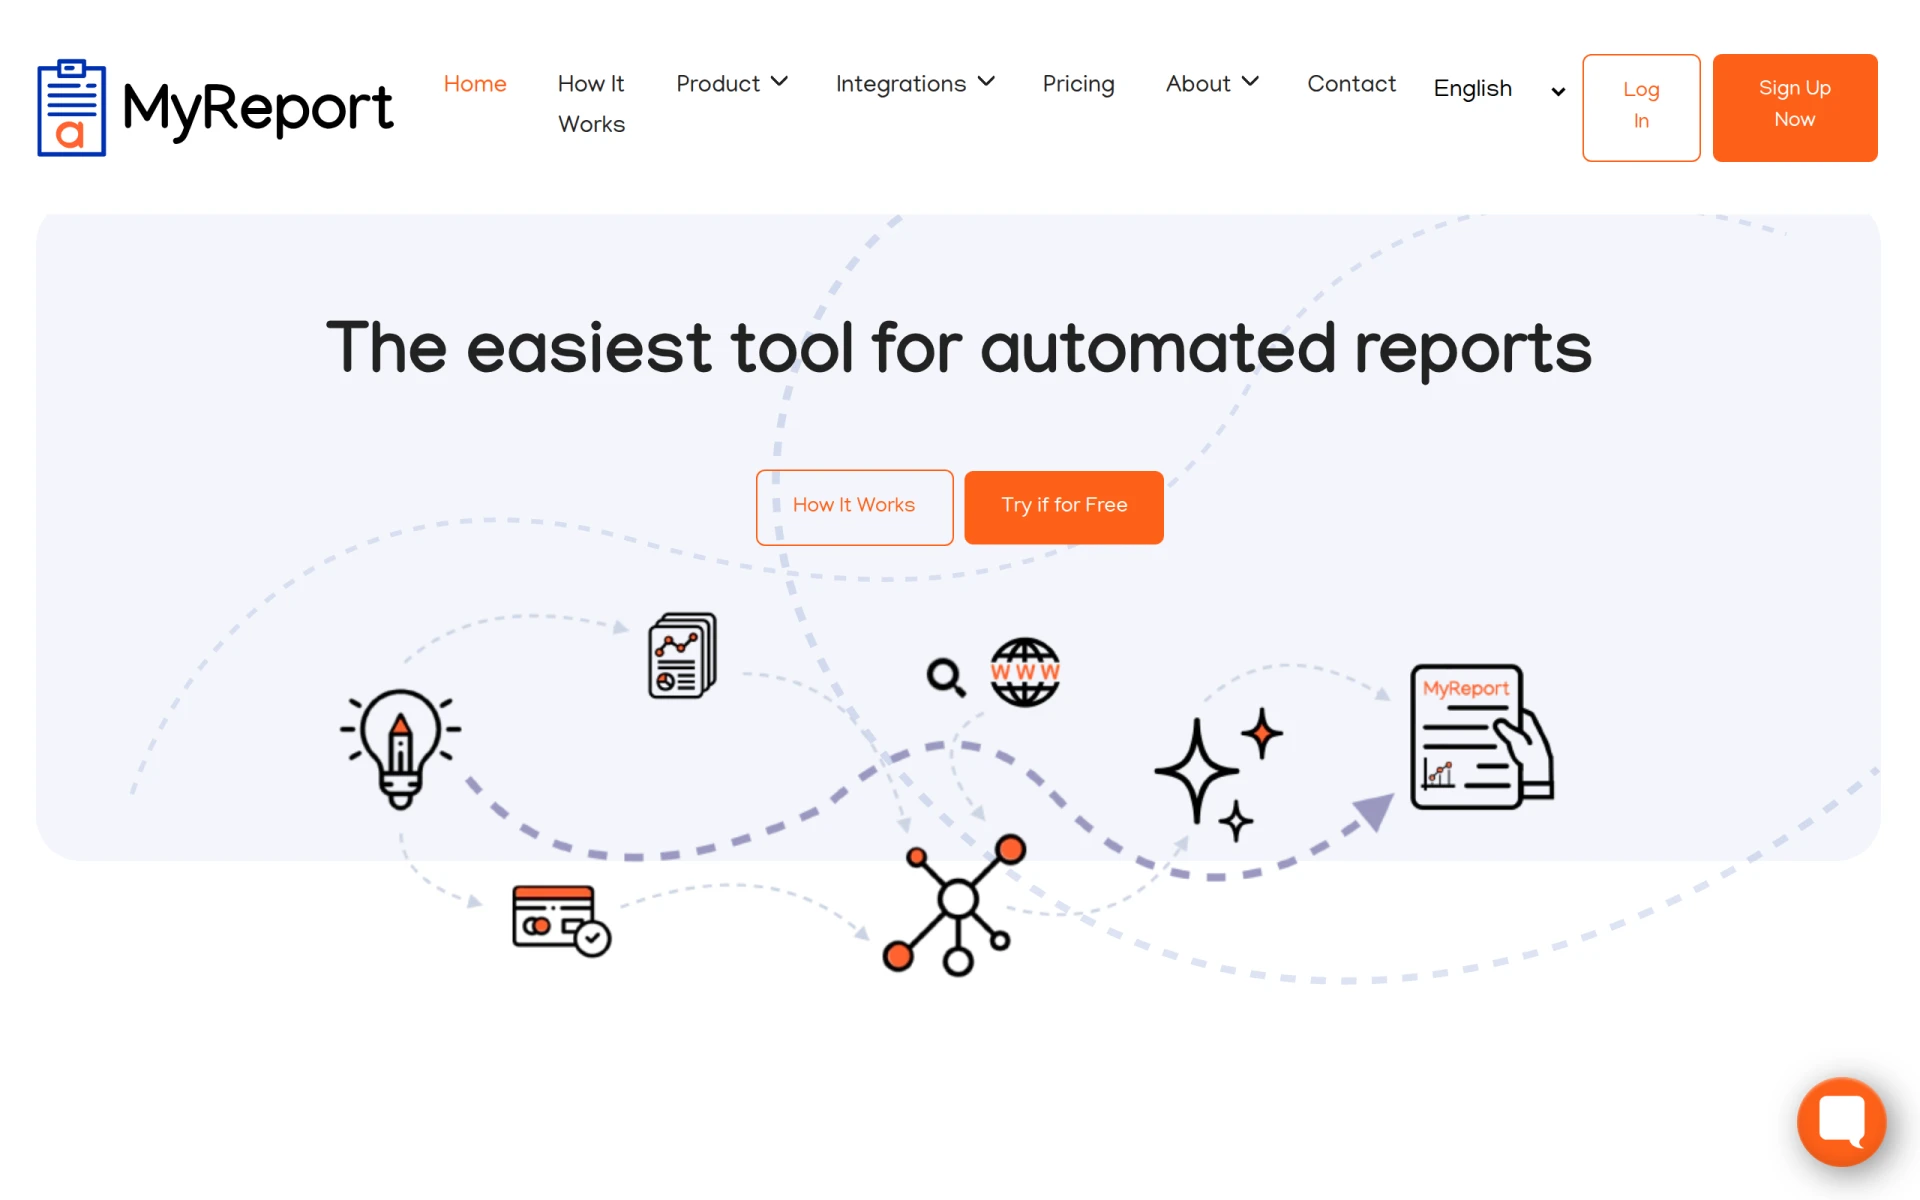Open the chat widget bubble
This screenshot has height=1200, width=1920.
click(1841, 1122)
